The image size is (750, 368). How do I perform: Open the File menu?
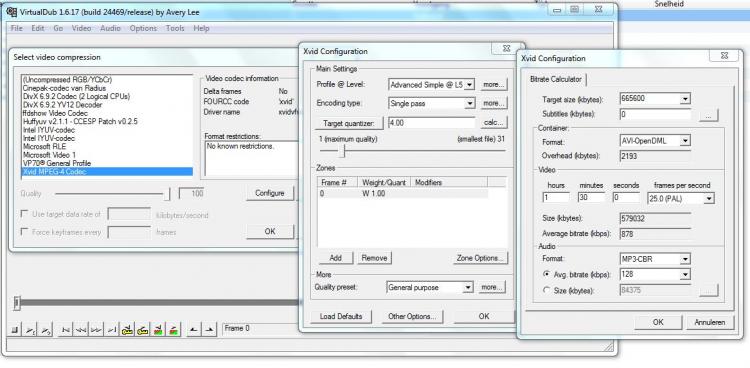pyautogui.click(x=16, y=28)
